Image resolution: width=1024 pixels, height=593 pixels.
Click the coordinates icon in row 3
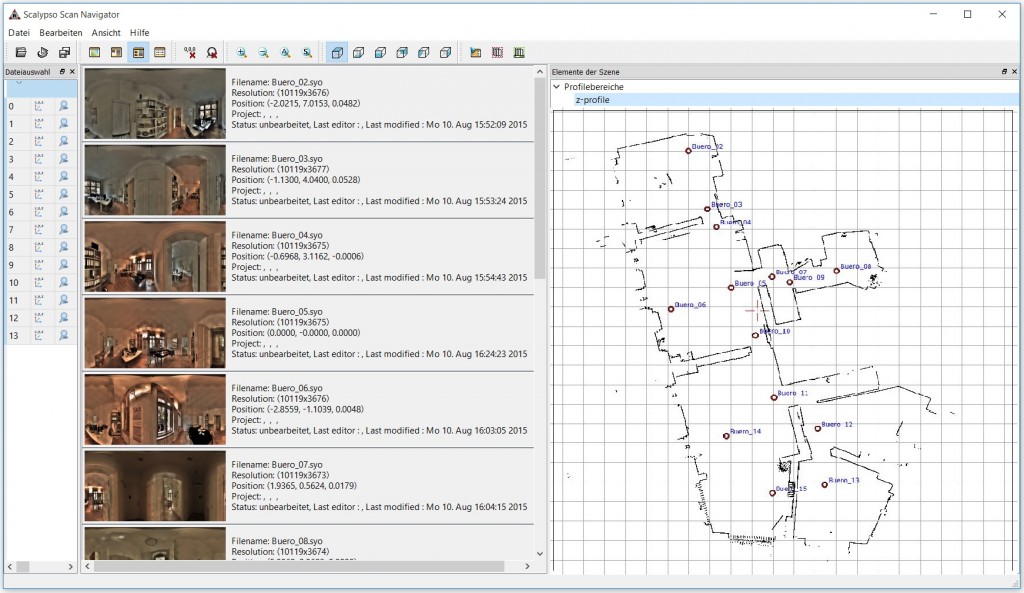(39, 159)
